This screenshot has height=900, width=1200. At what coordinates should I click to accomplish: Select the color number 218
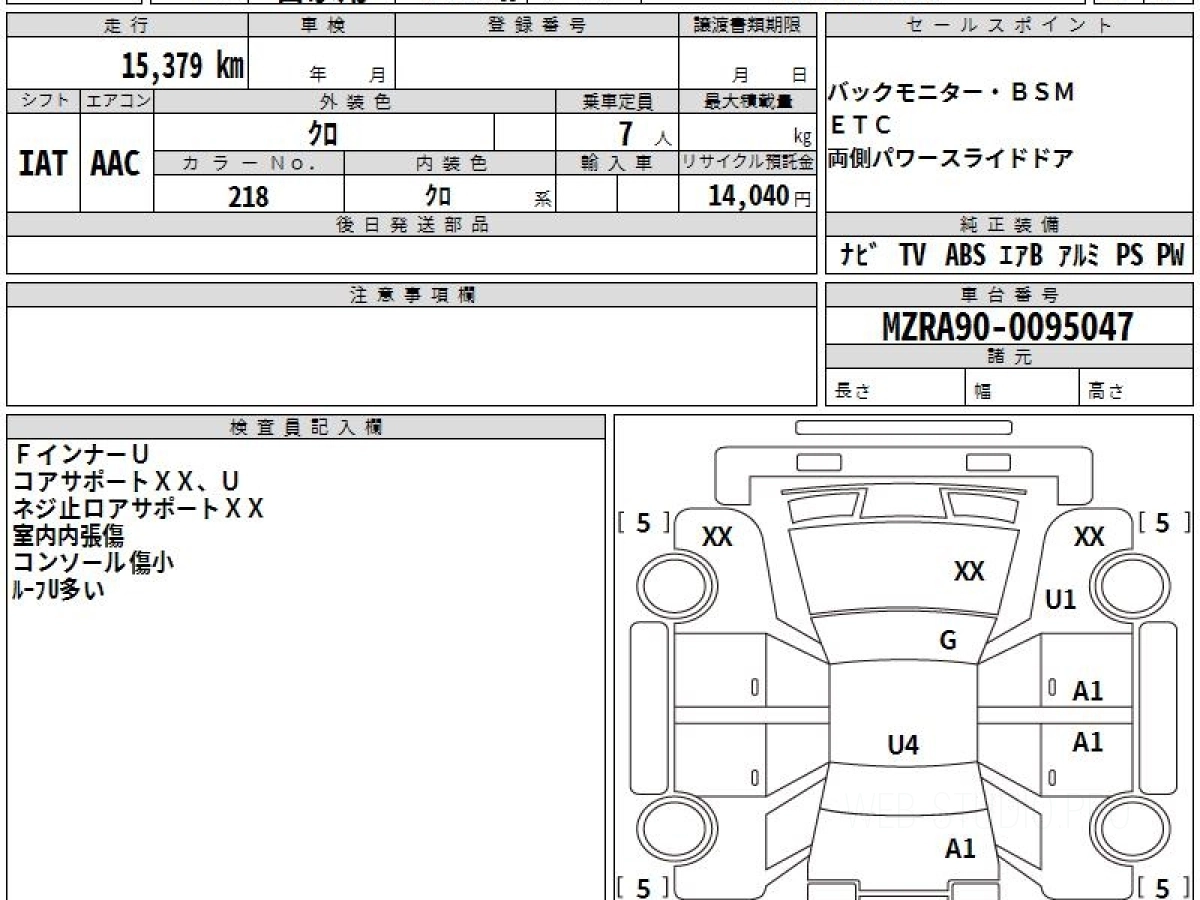pyautogui.click(x=249, y=197)
